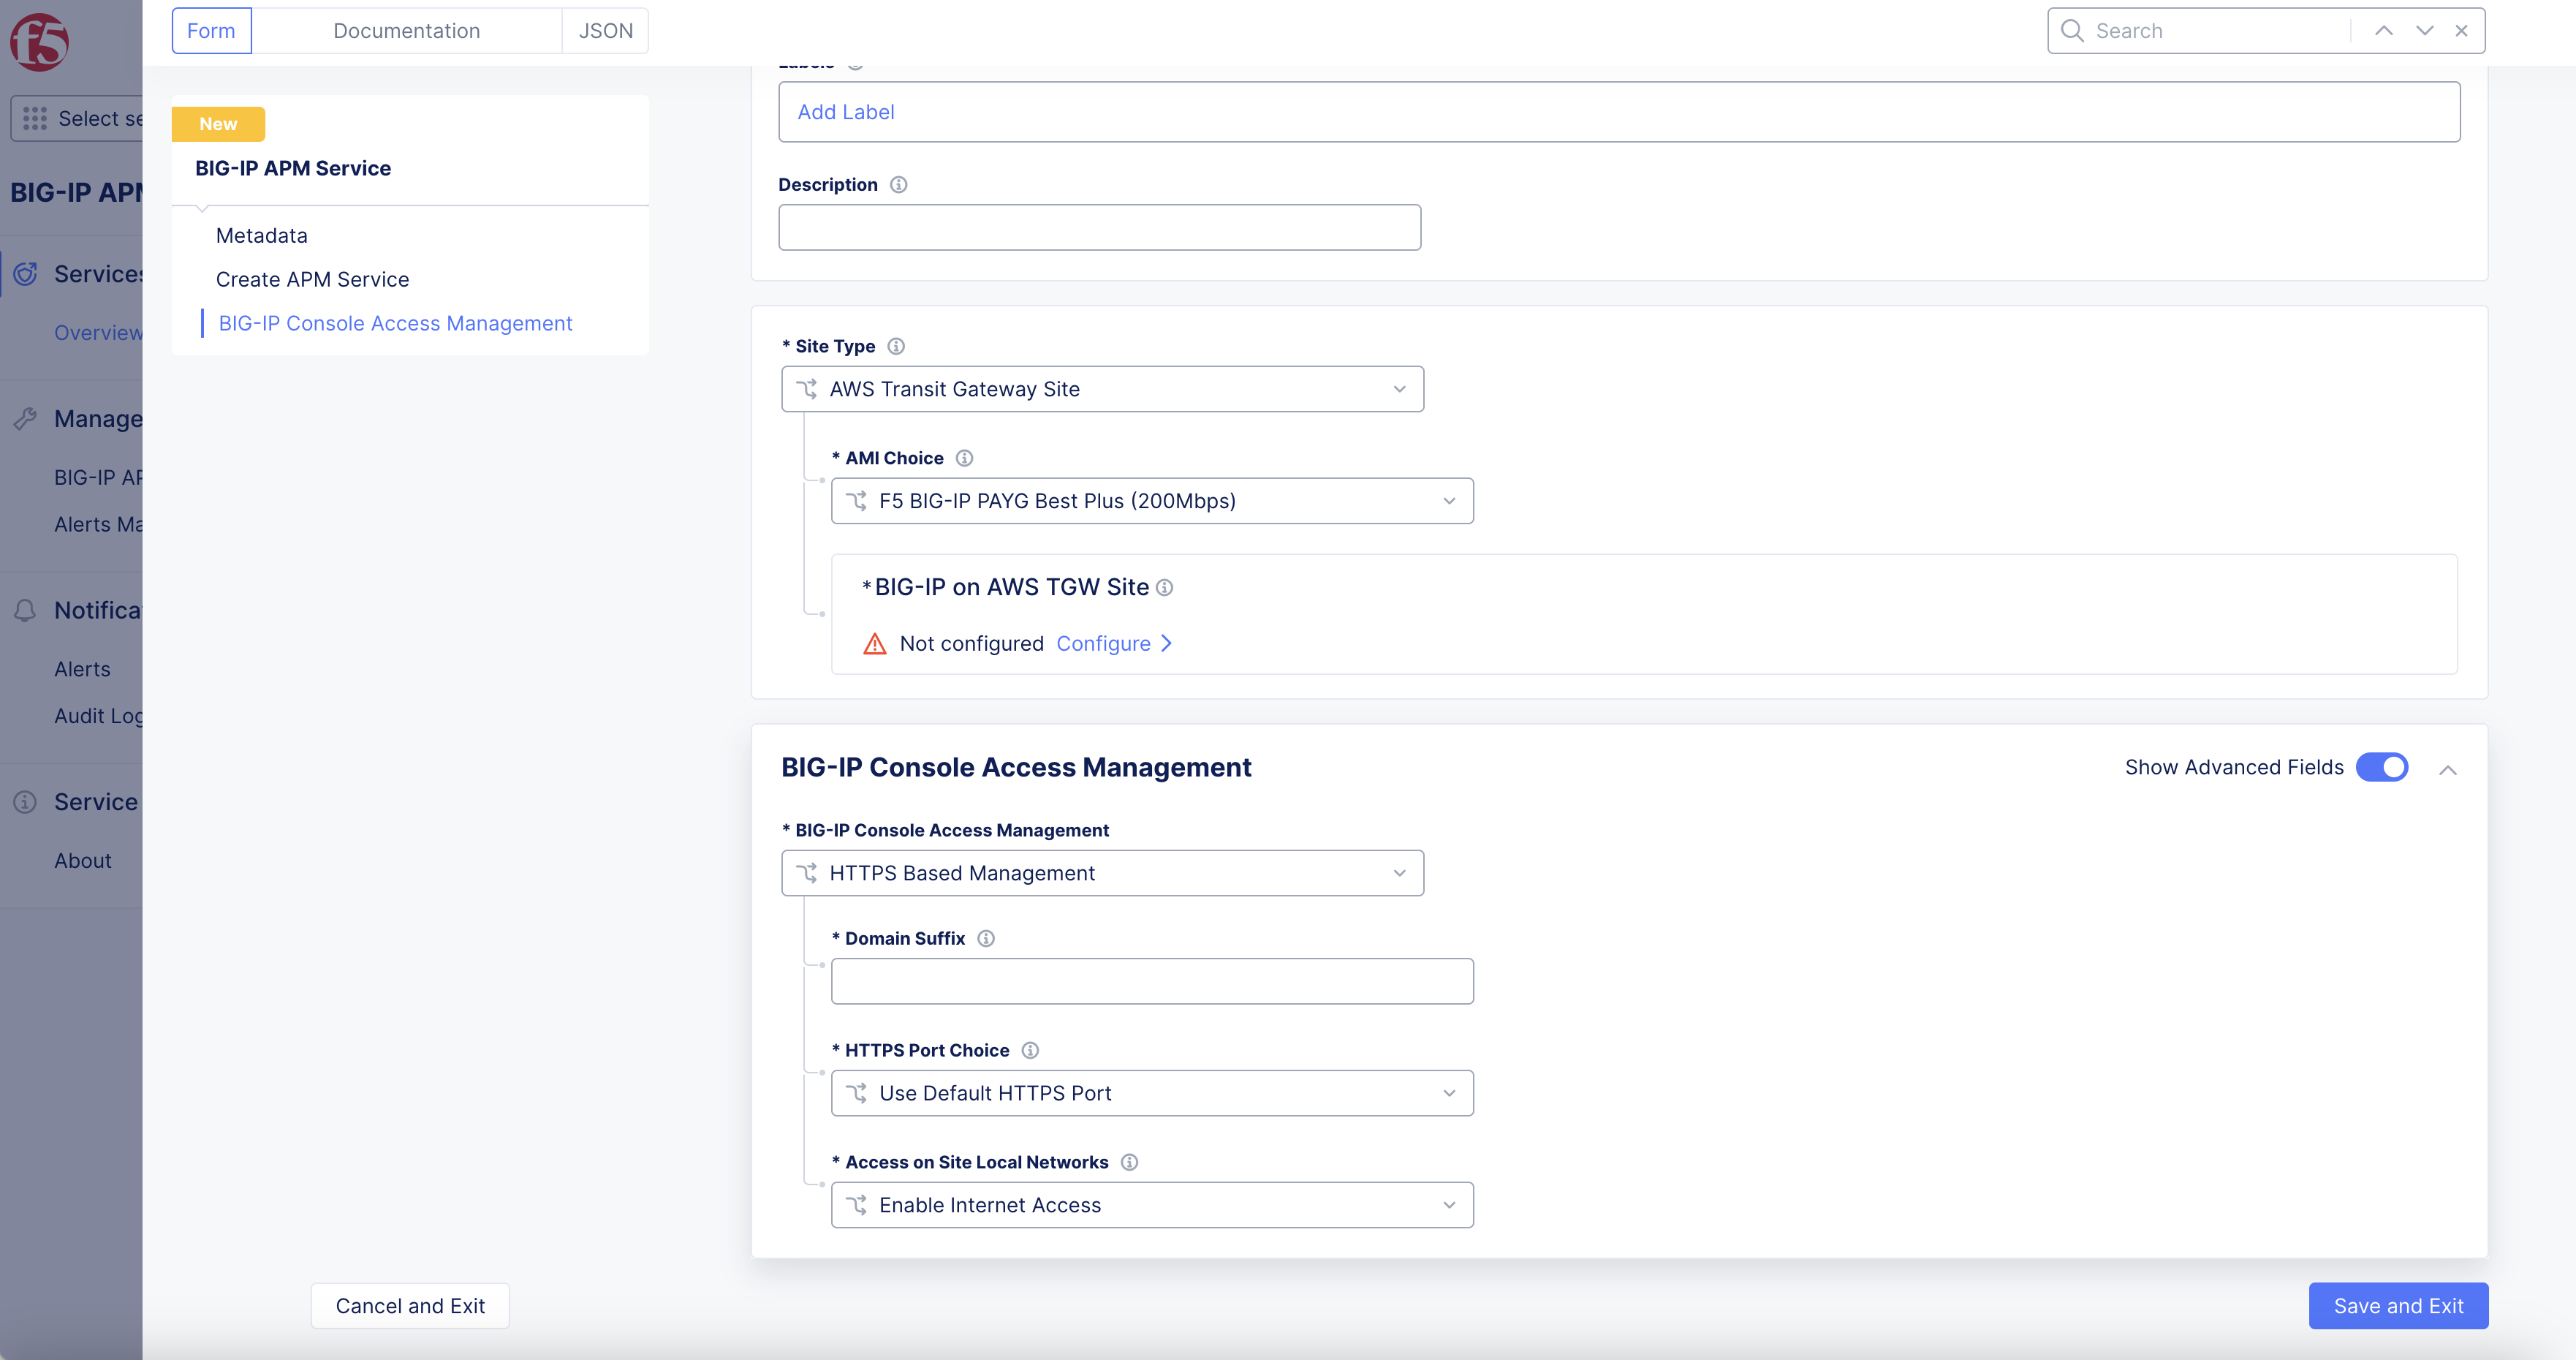Click info icon beside AMI Choice
Viewport: 2576px width, 1360px height.
point(964,458)
